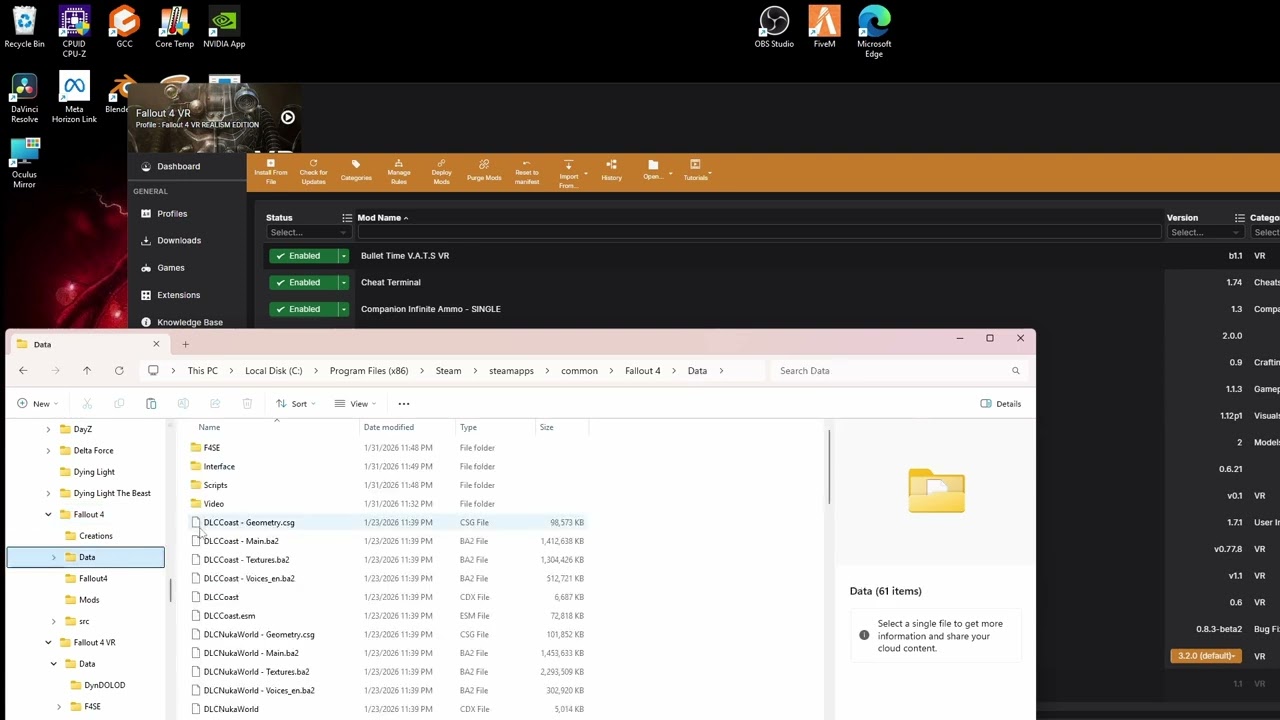Open FiveM desktop shortcut

824,27
